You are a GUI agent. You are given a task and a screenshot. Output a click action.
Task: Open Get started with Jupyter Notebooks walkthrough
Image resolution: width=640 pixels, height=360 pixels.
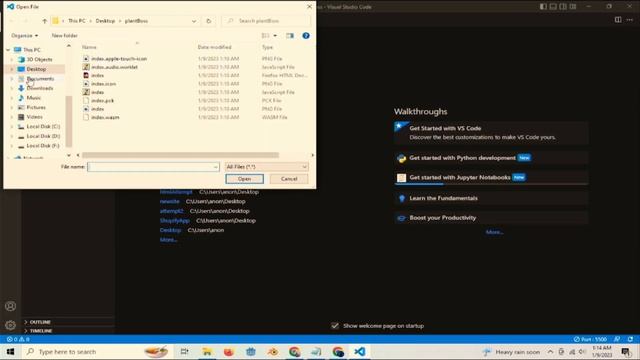pos(491,178)
